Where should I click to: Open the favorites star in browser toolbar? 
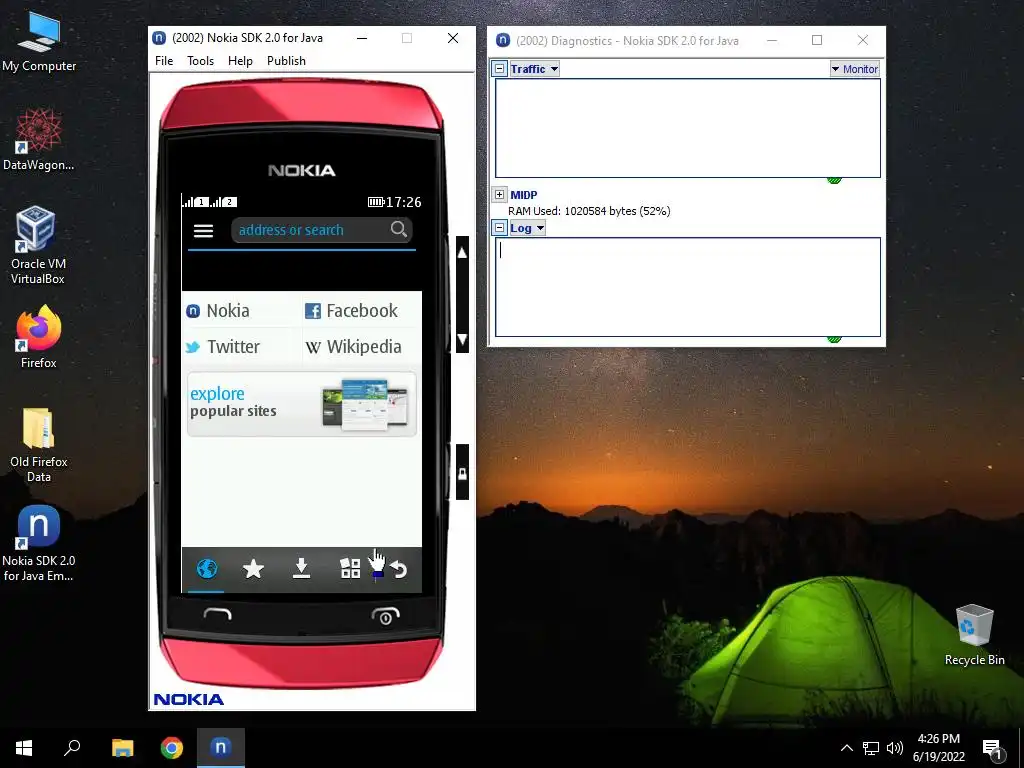tap(253, 569)
